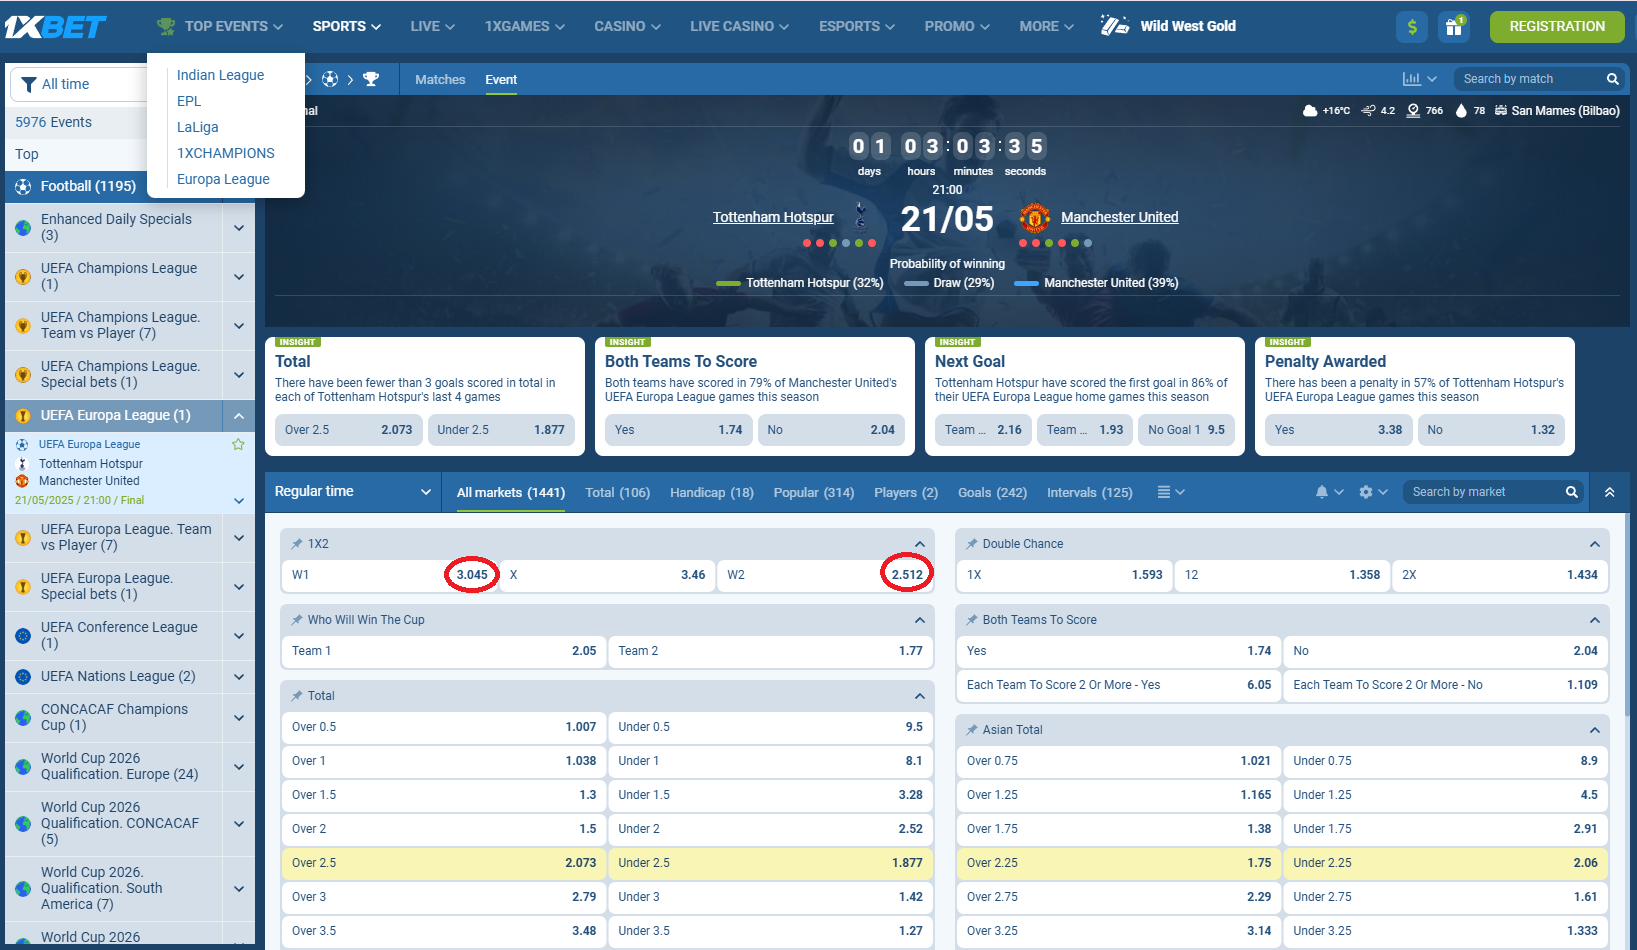Collapse the Asian Total market section

(1595, 730)
